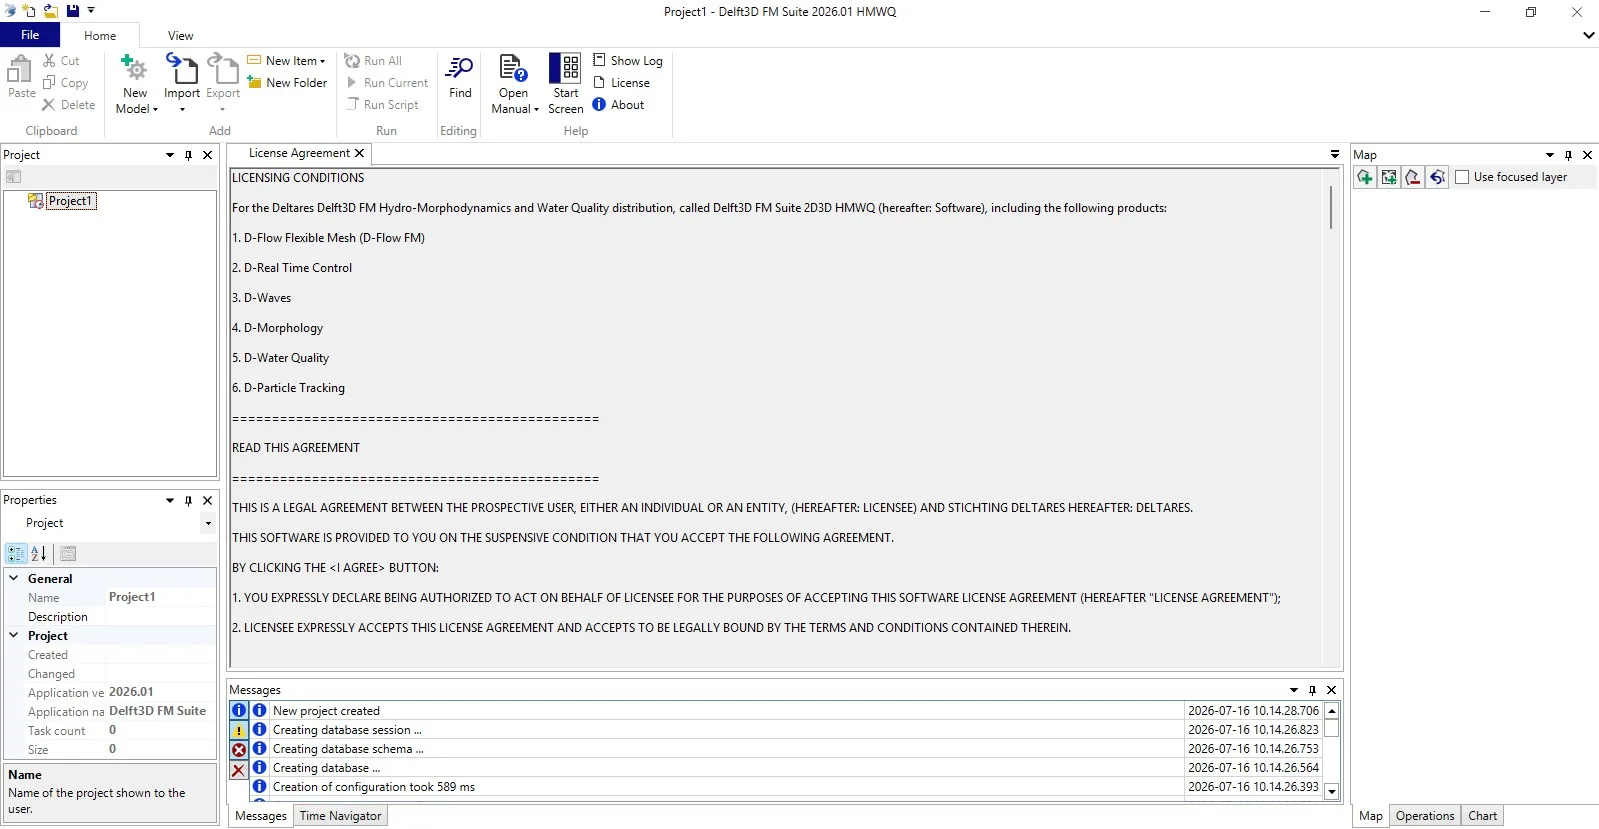Select the Map bottom tab
This screenshot has width=1599, height=829.
point(1371,816)
